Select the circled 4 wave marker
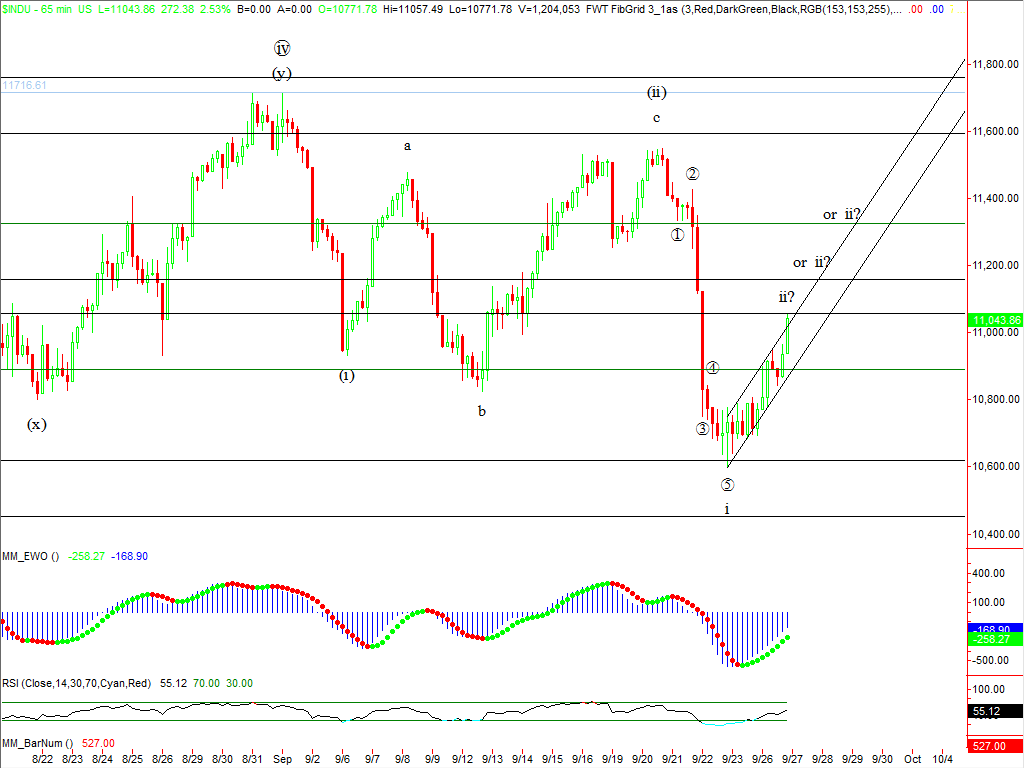1024x768 pixels. click(x=712, y=368)
